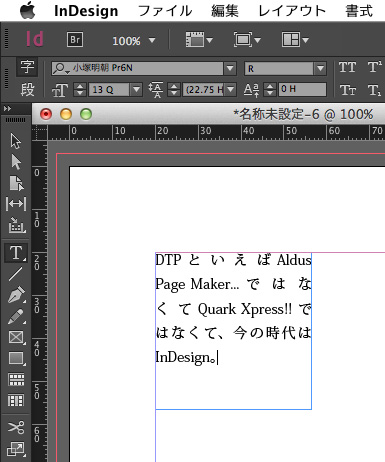Open font style dropdown showing R
The height and width of the screenshot is (462, 385).
320,68
